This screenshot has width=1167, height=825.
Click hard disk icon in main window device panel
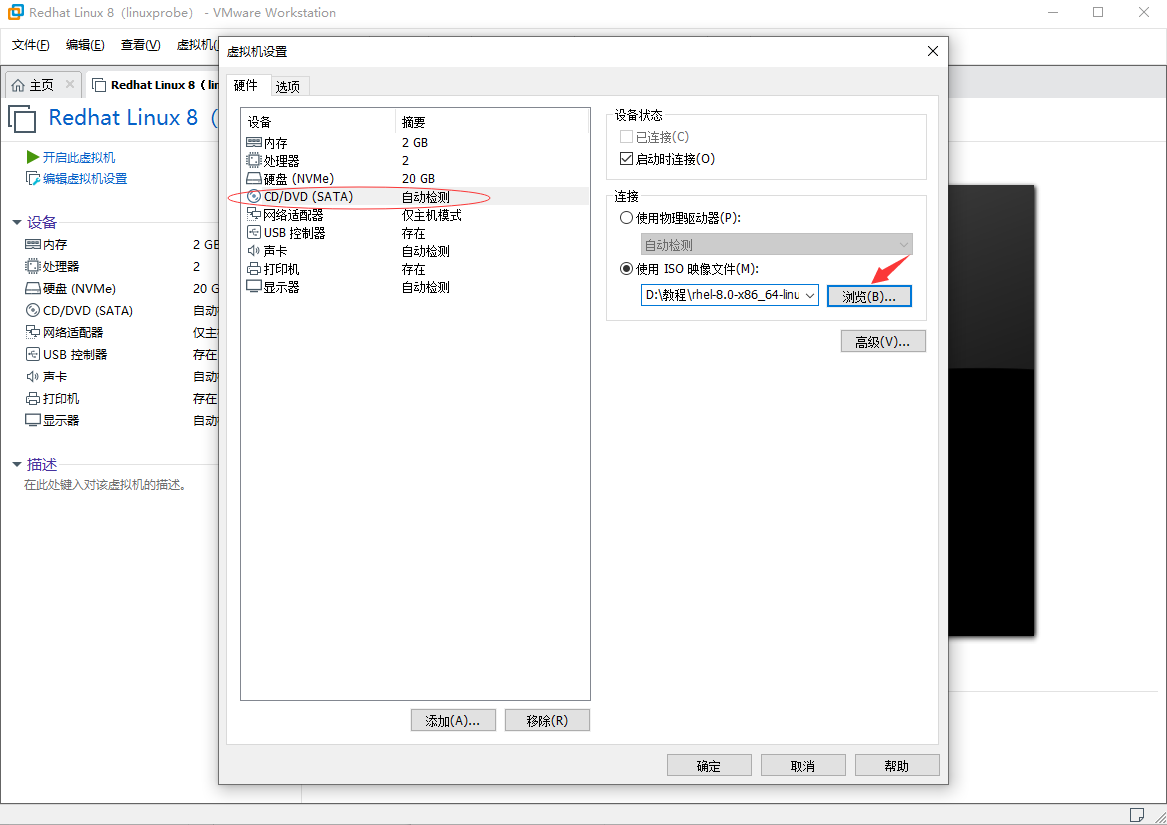point(33,288)
